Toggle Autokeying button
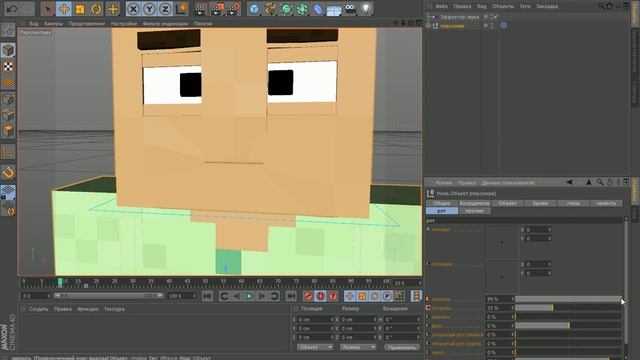This screenshot has width=640, height=360. pyautogui.click(x=320, y=296)
